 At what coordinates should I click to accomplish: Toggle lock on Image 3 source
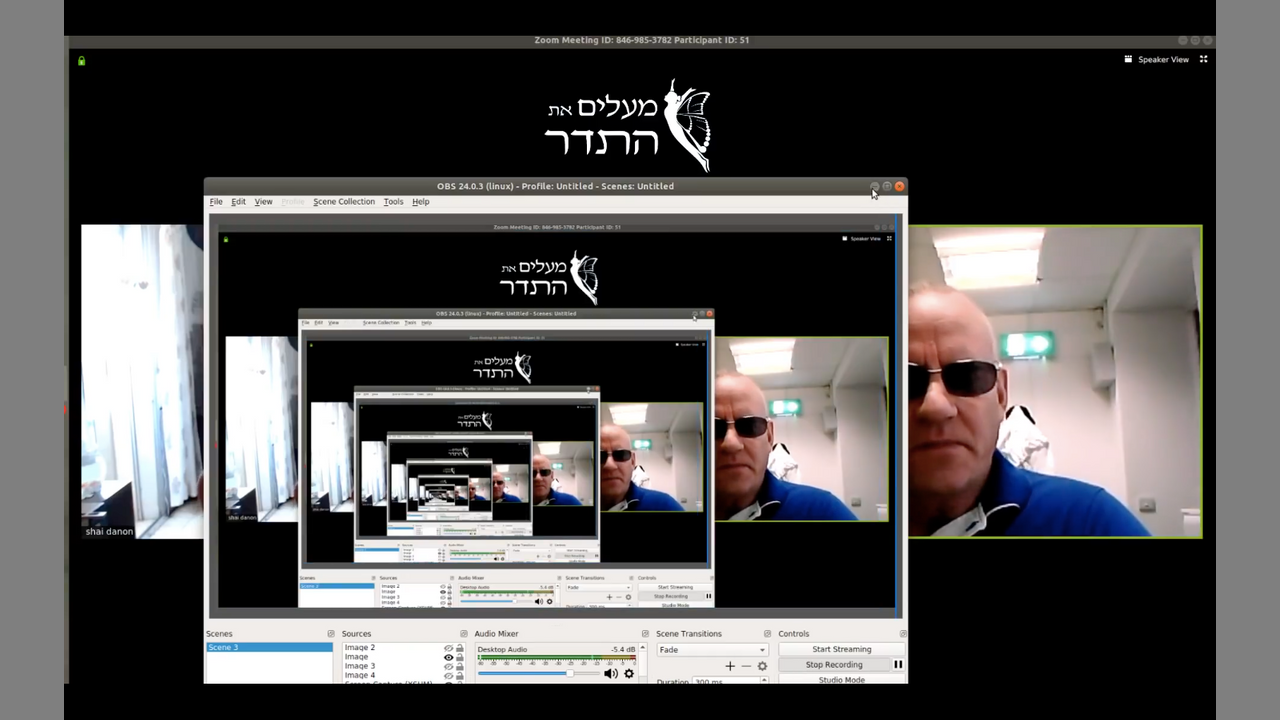tap(460, 666)
